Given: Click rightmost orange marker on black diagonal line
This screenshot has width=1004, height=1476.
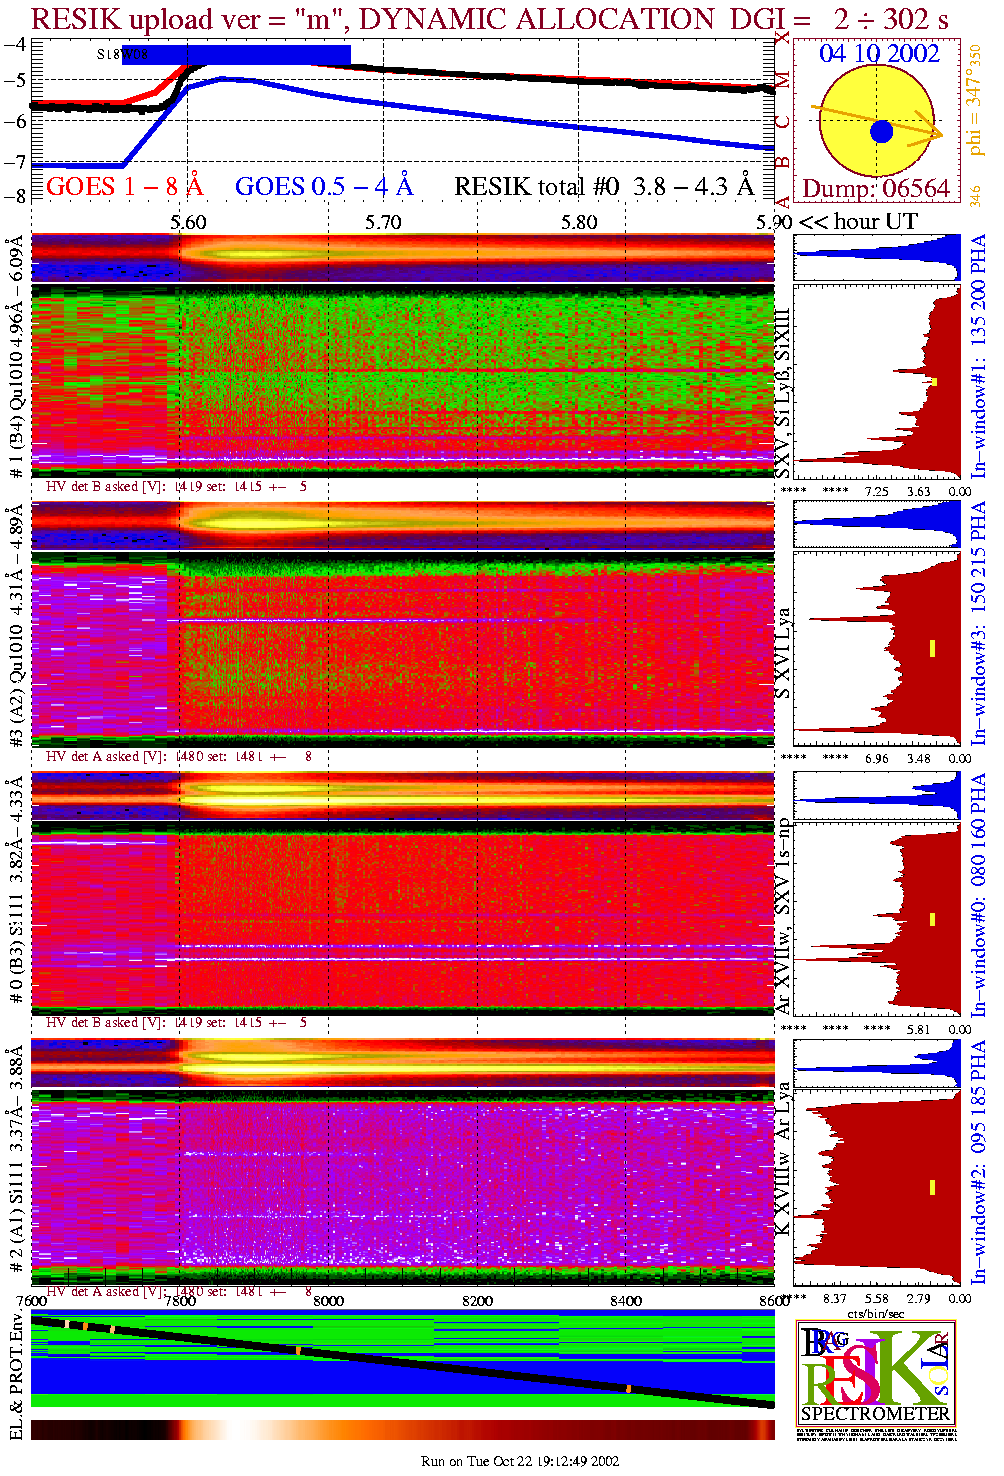Looking at the screenshot, I should pyautogui.click(x=628, y=1388).
